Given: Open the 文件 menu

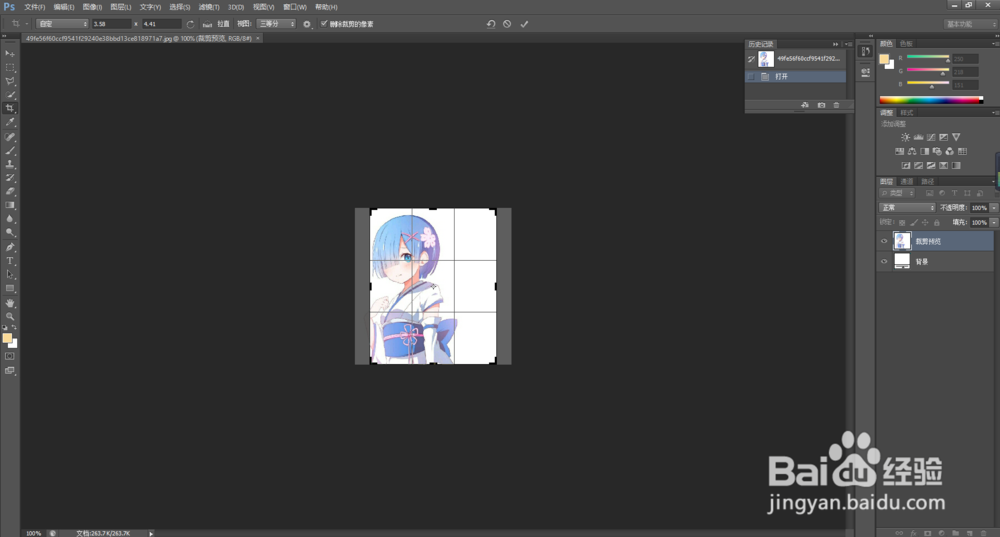Looking at the screenshot, I should pos(34,7).
